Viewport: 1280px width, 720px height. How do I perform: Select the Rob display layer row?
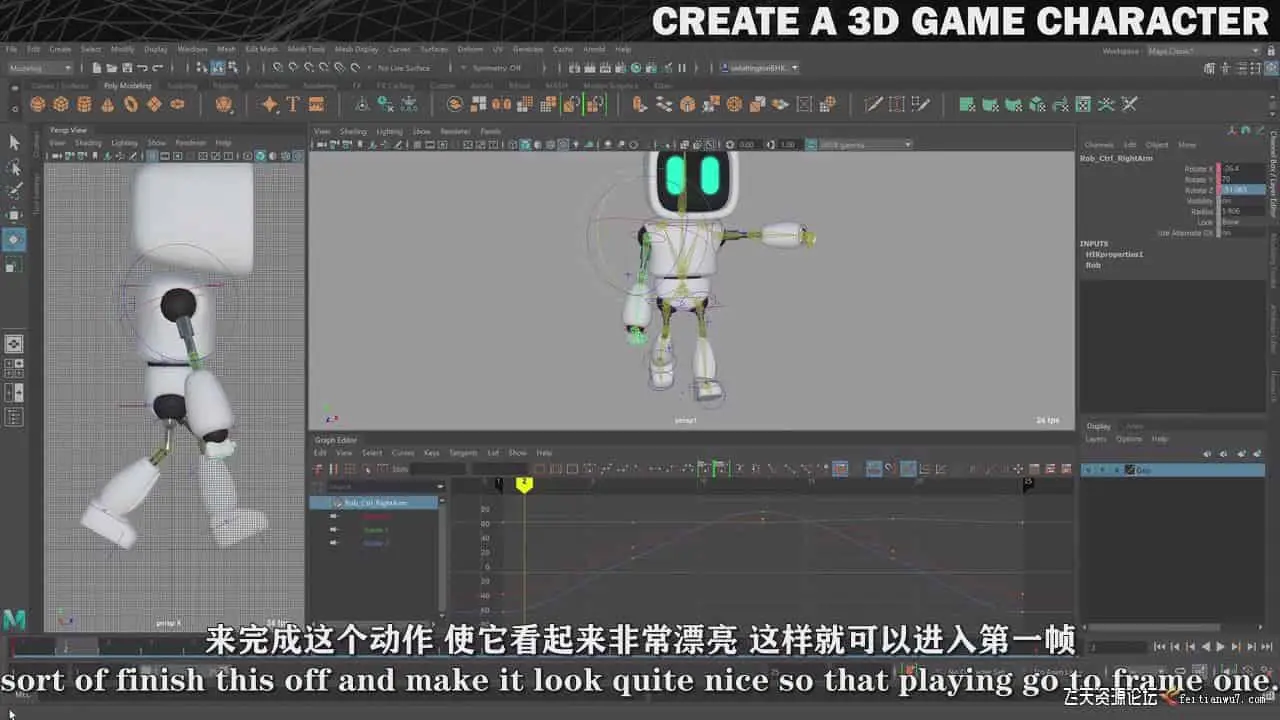click(1173, 470)
